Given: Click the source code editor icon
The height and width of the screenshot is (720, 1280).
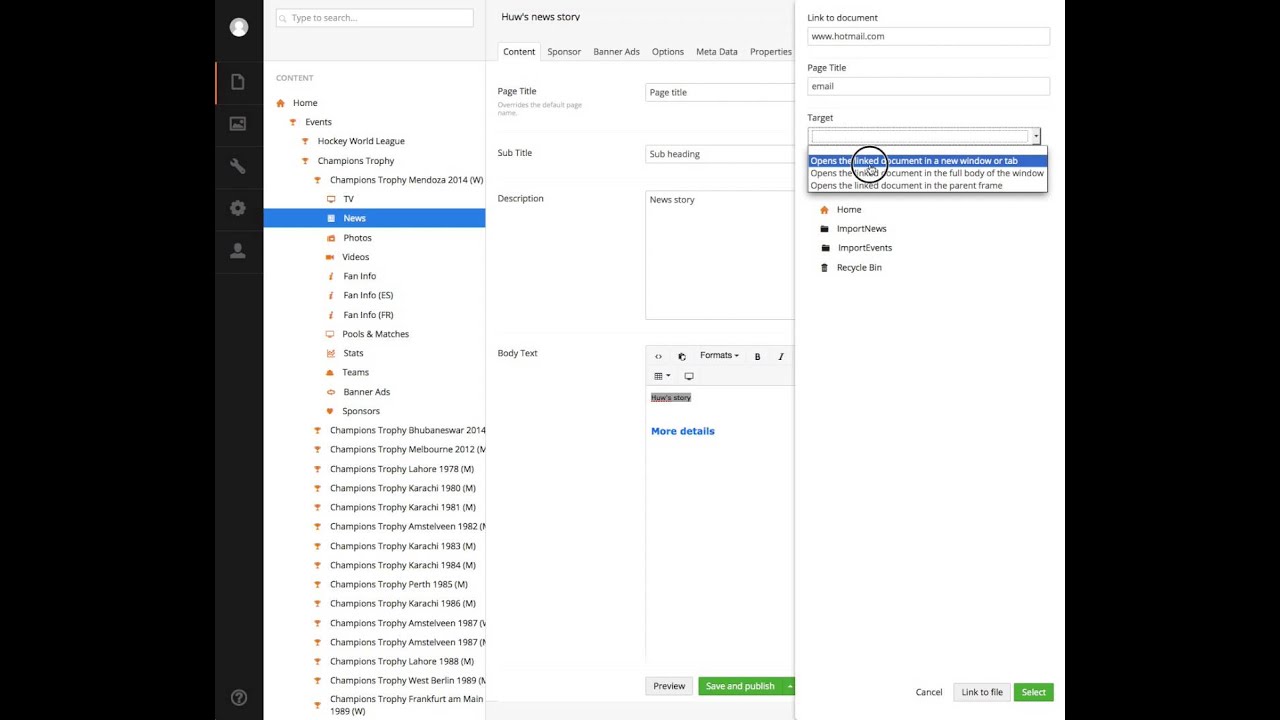Looking at the screenshot, I should tap(658, 356).
